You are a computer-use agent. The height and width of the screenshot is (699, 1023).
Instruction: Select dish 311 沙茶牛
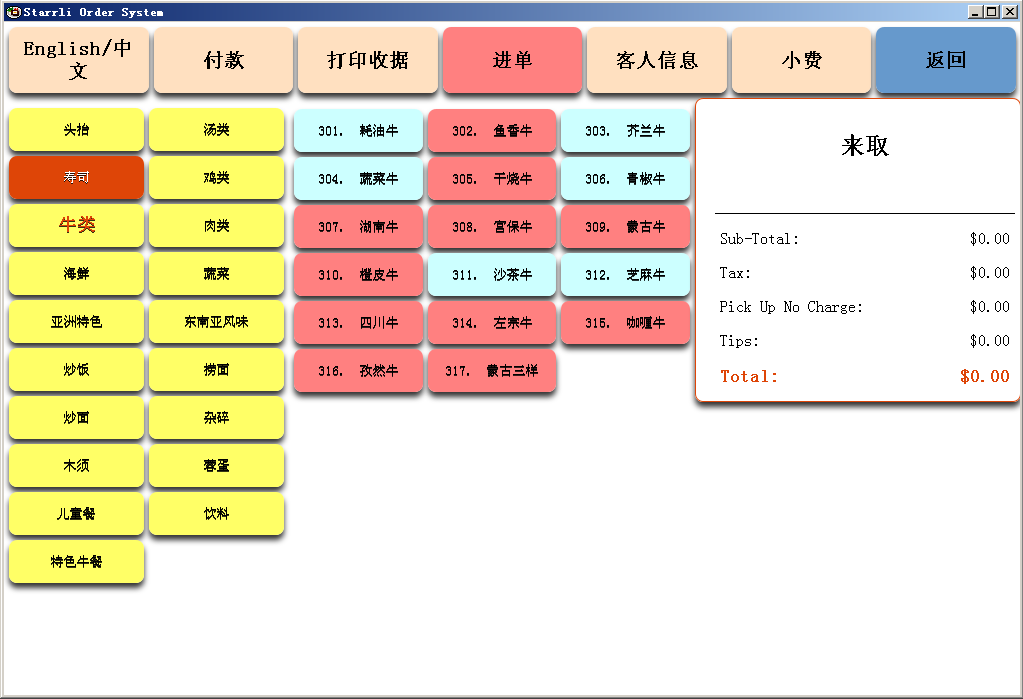[491, 275]
